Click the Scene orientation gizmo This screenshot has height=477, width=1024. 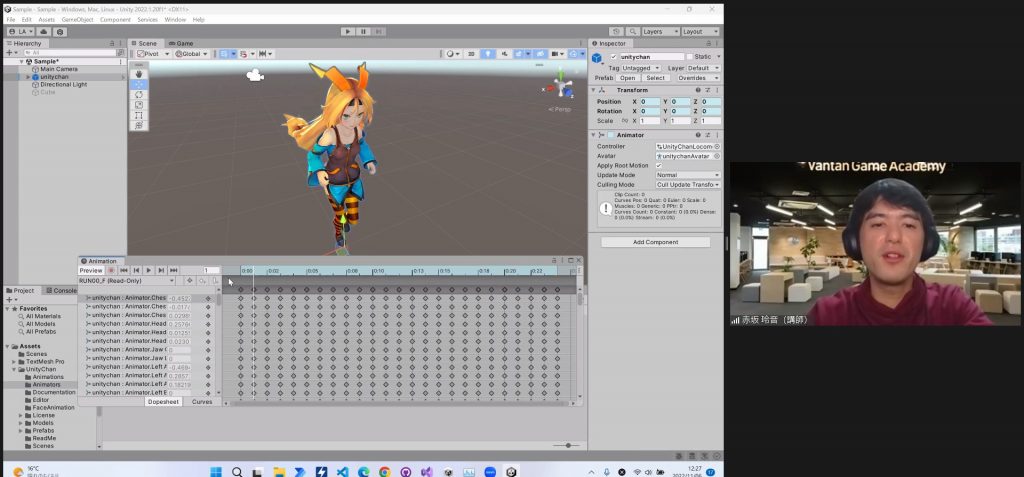pyautogui.click(x=562, y=84)
